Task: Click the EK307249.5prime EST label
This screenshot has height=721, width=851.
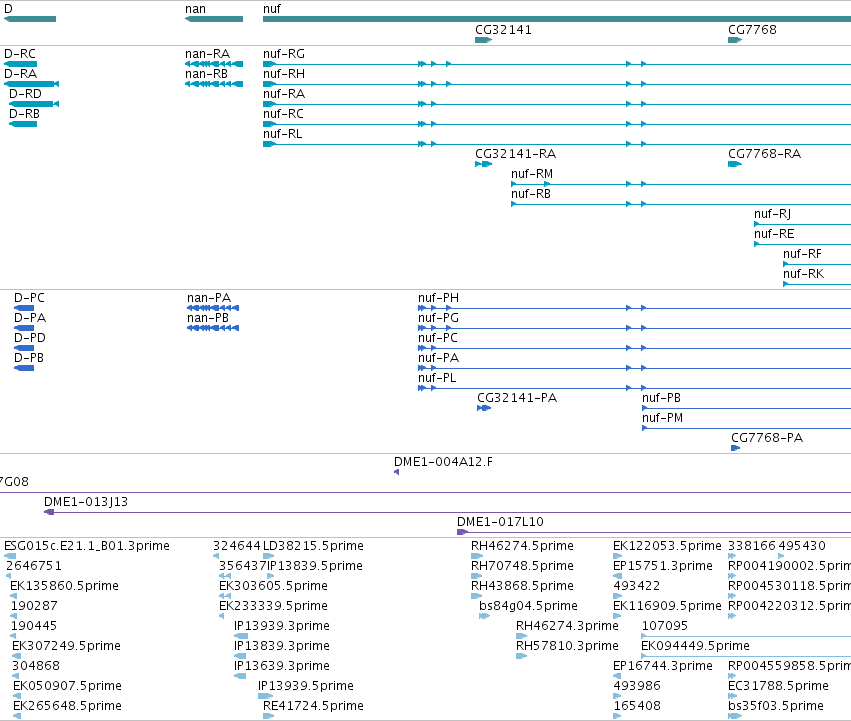Action: (66, 646)
